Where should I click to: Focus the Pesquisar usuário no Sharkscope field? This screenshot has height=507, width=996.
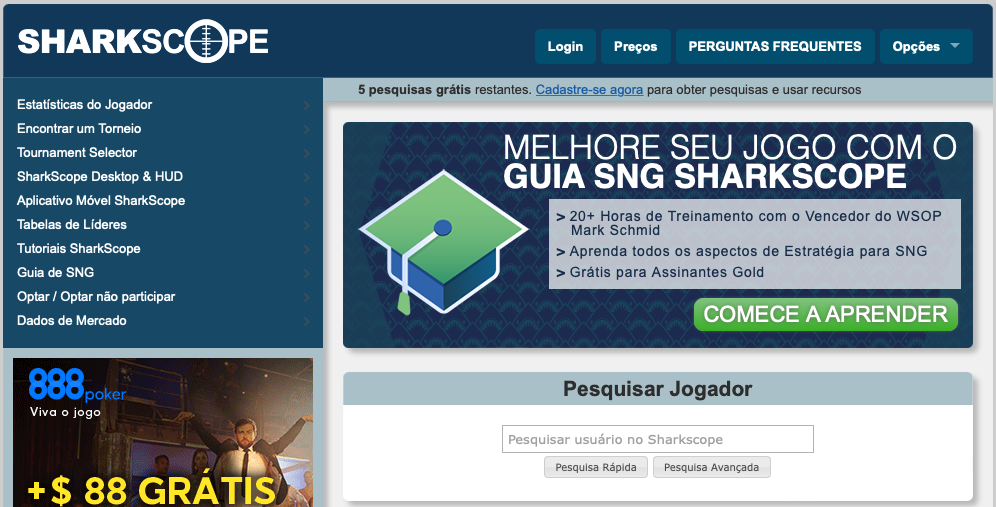(657, 439)
